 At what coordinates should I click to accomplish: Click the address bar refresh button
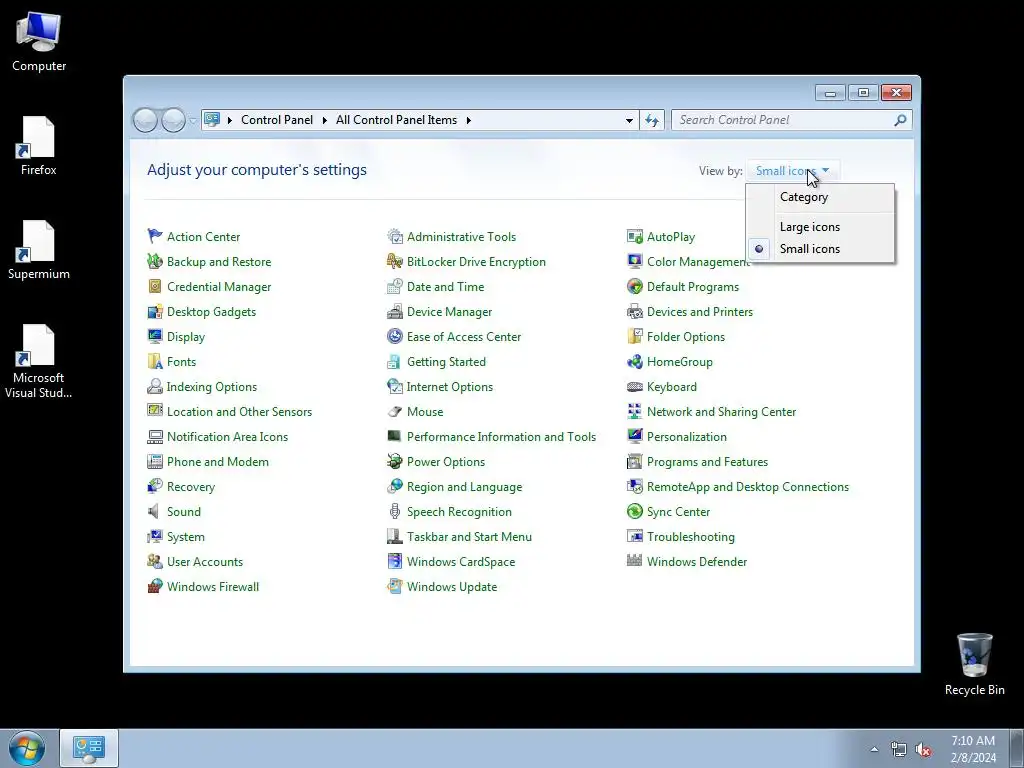(x=652, y=120)
